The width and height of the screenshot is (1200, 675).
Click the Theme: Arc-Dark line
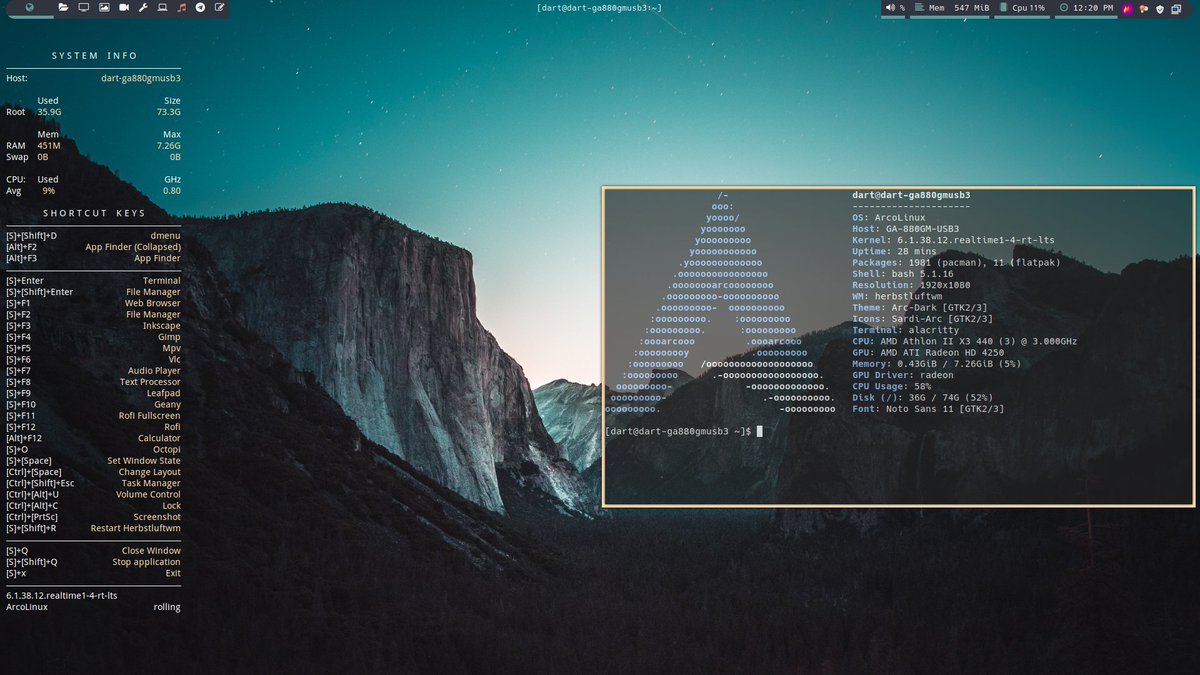[919, 307]
